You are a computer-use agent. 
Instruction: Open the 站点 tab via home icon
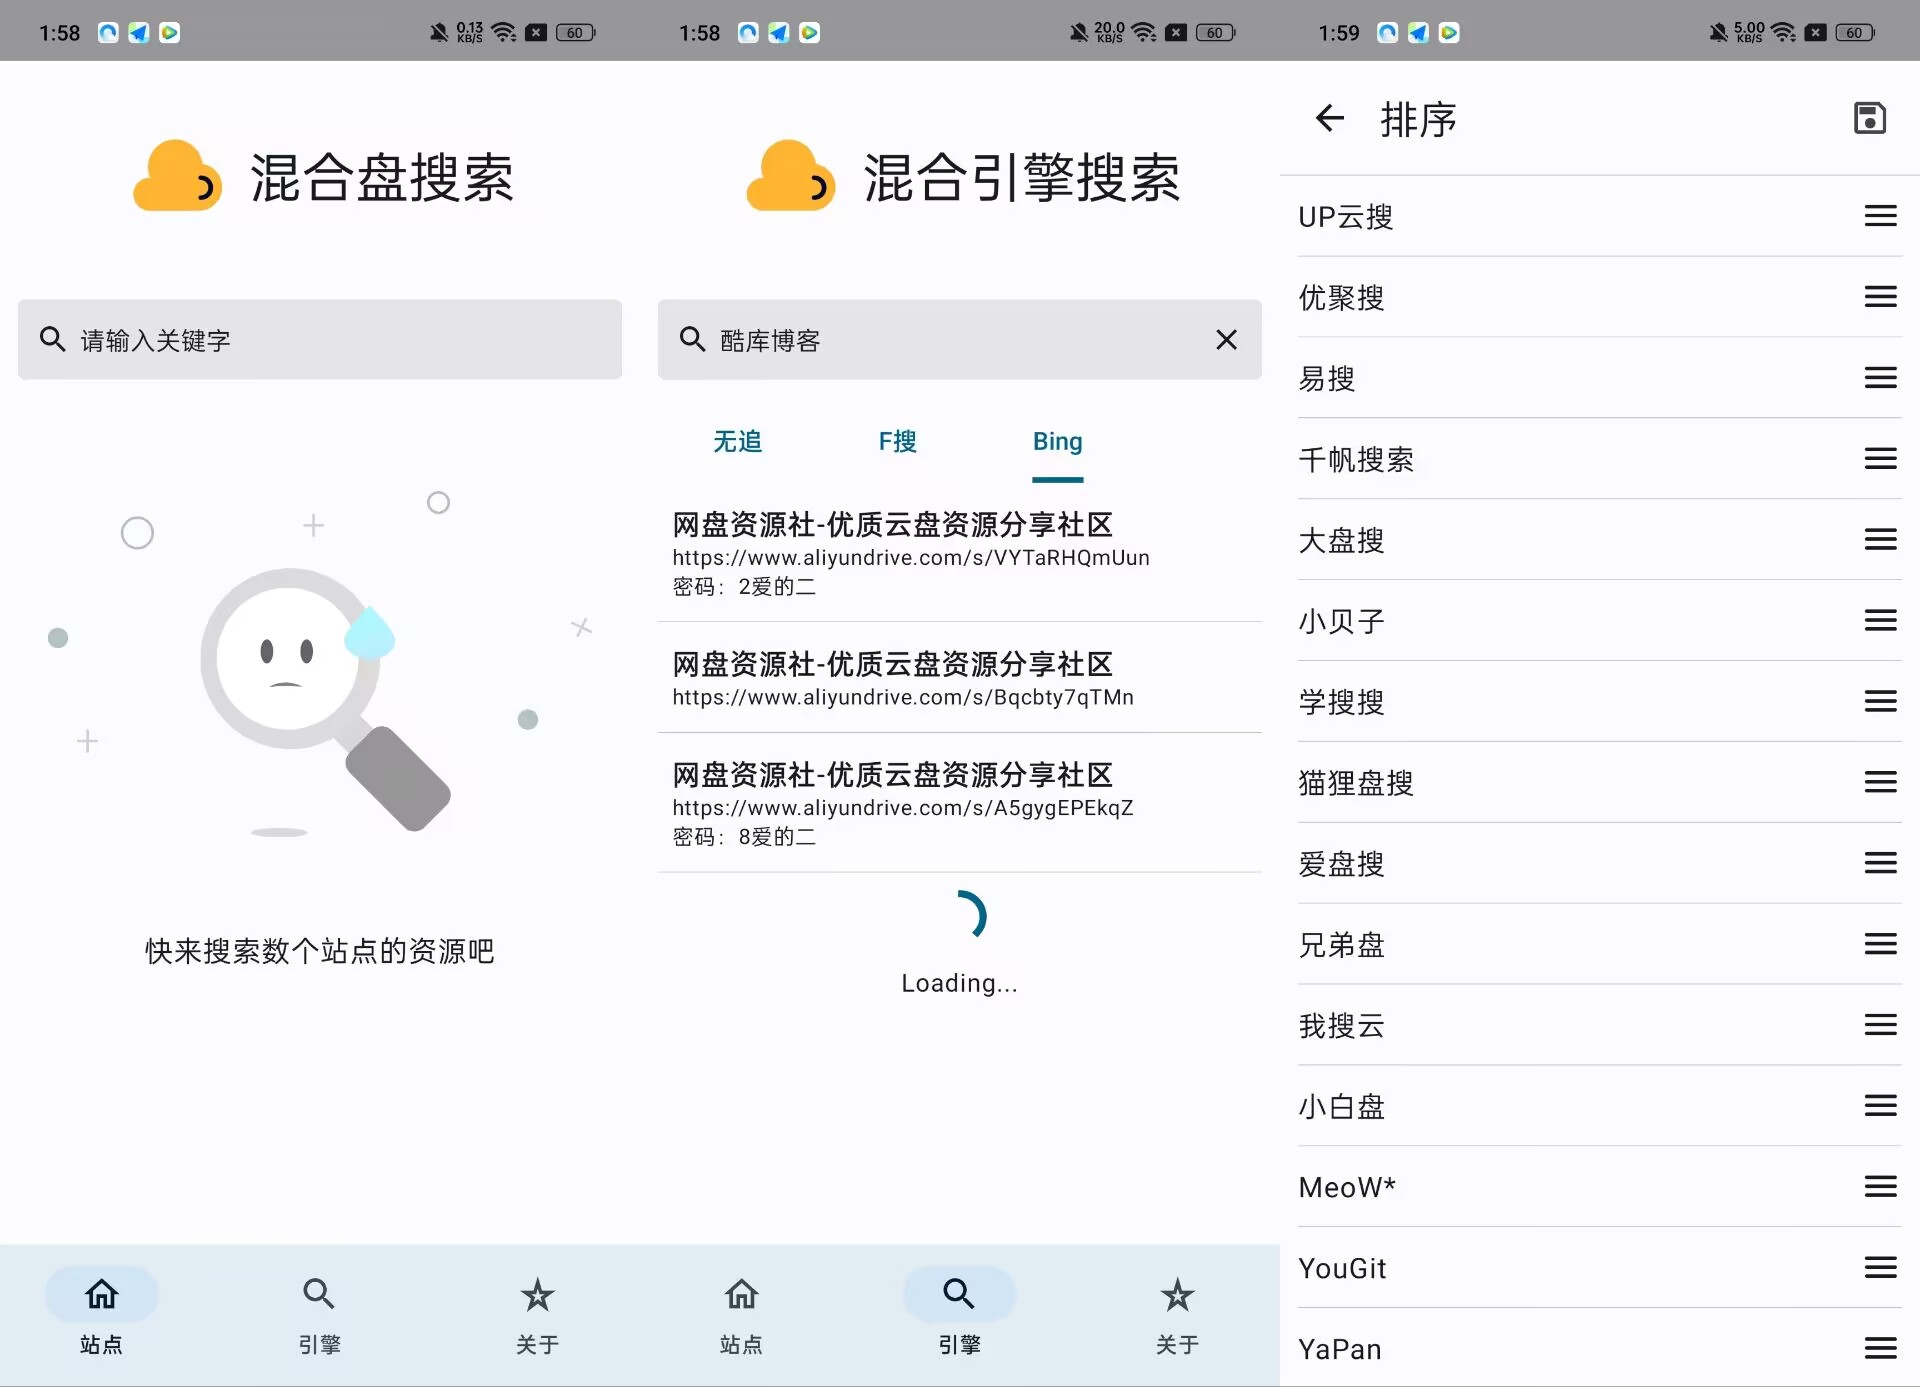100,1315
